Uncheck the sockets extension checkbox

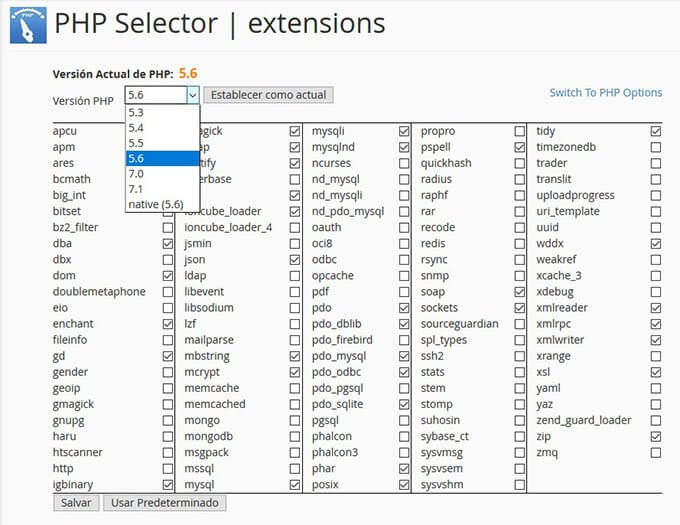pos(520,308)
